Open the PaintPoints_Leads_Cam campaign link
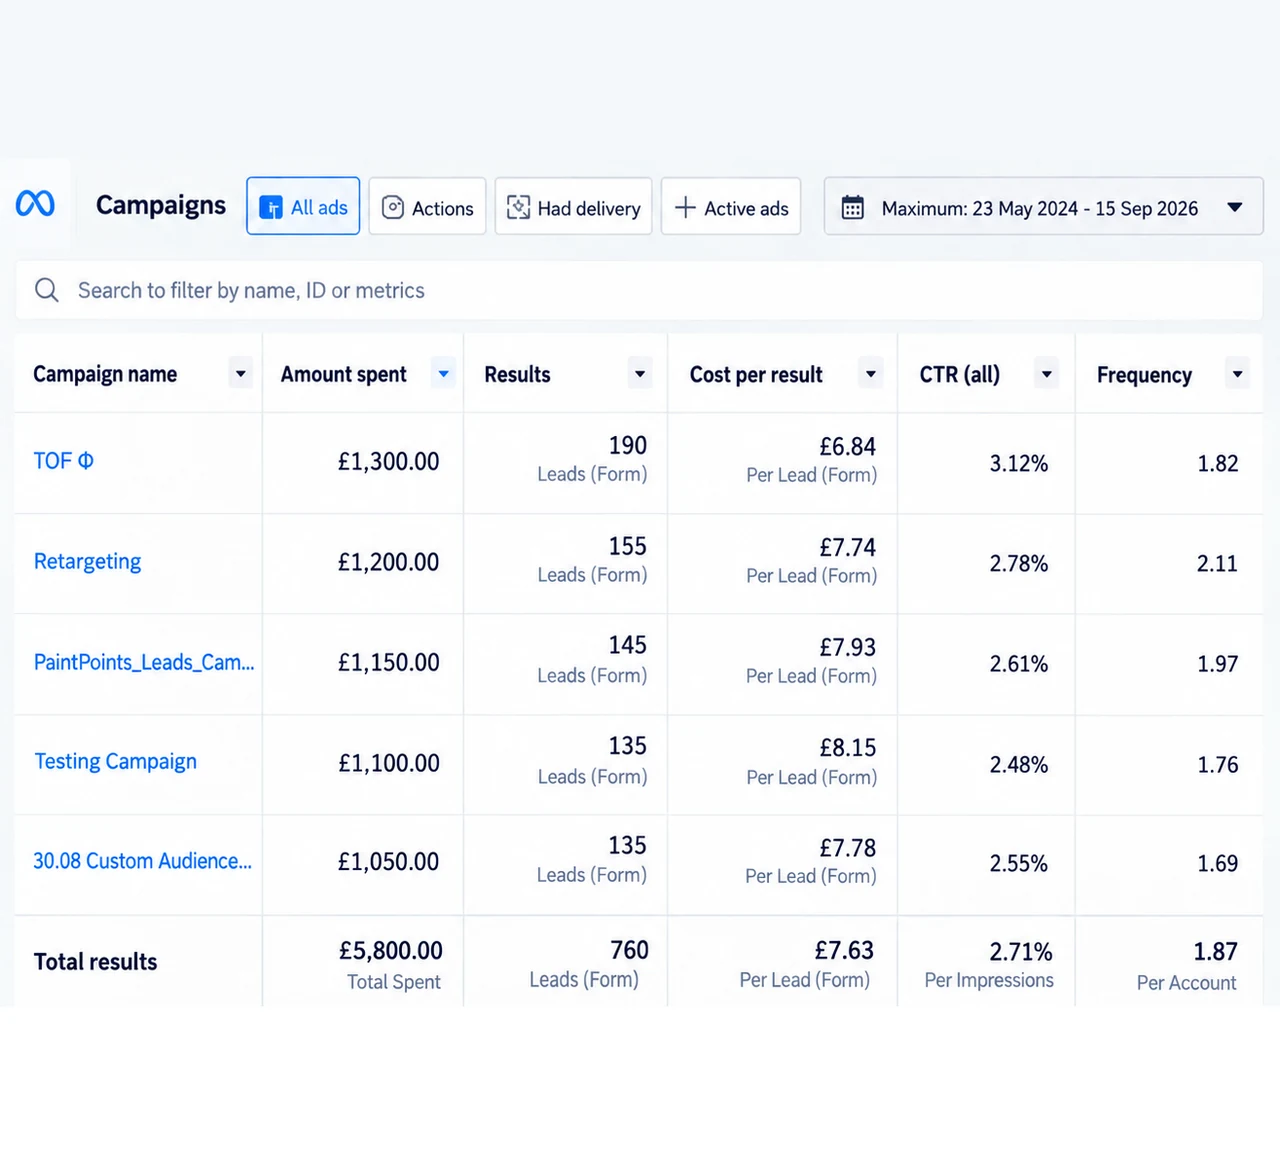1280x1165 pixels. tap(144, 662)
